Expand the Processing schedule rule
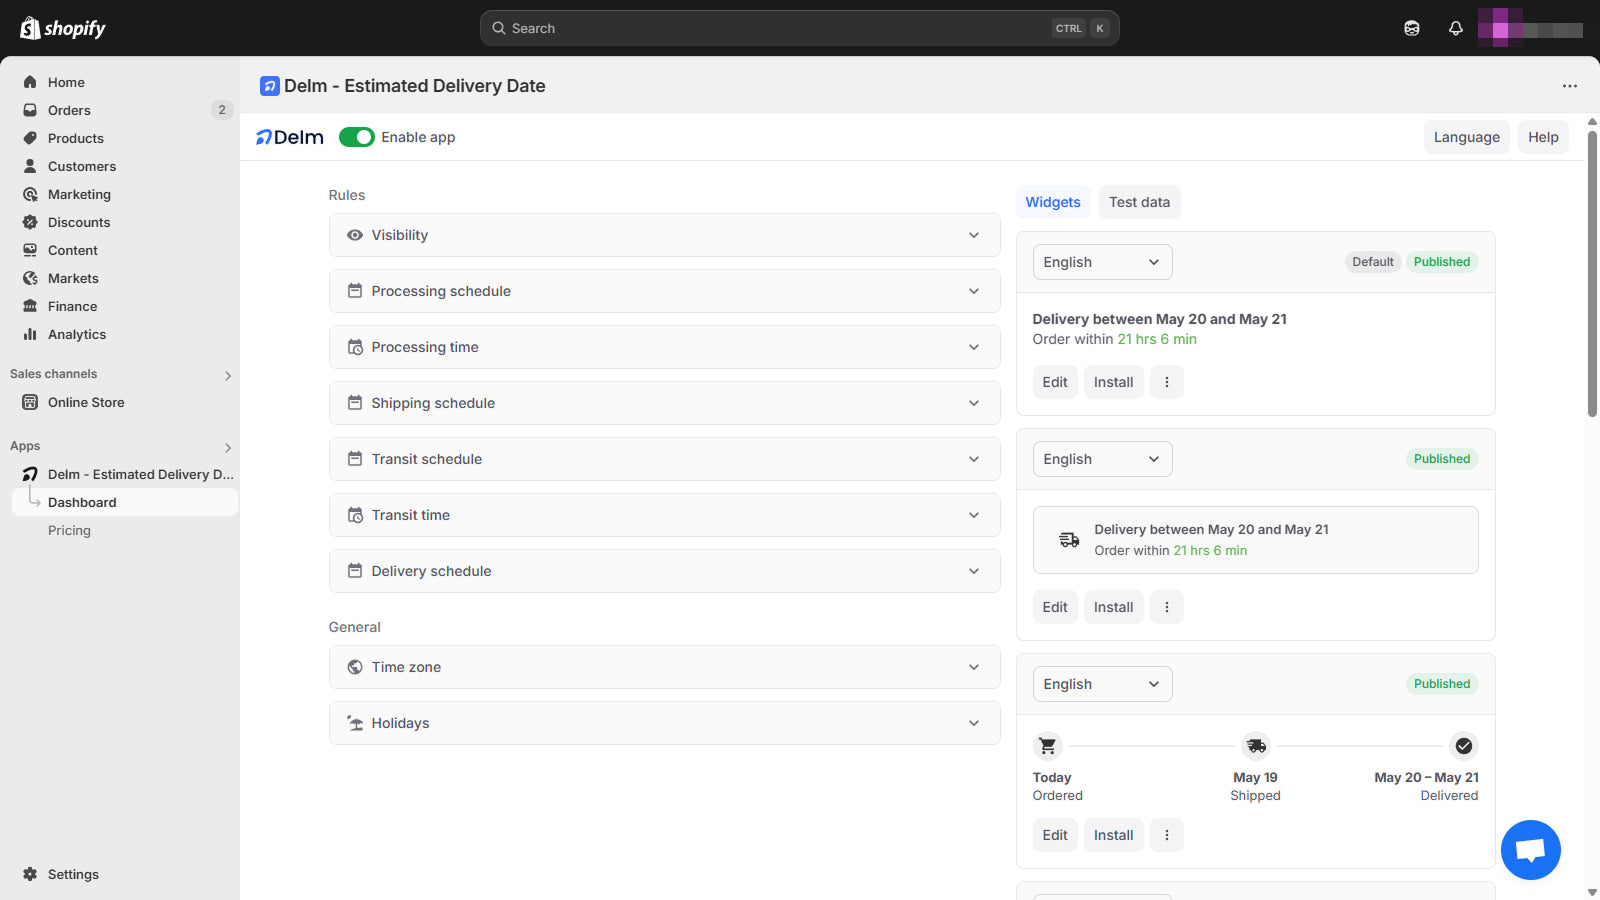This screenshot has height=900, width=1600. [664, 291]
